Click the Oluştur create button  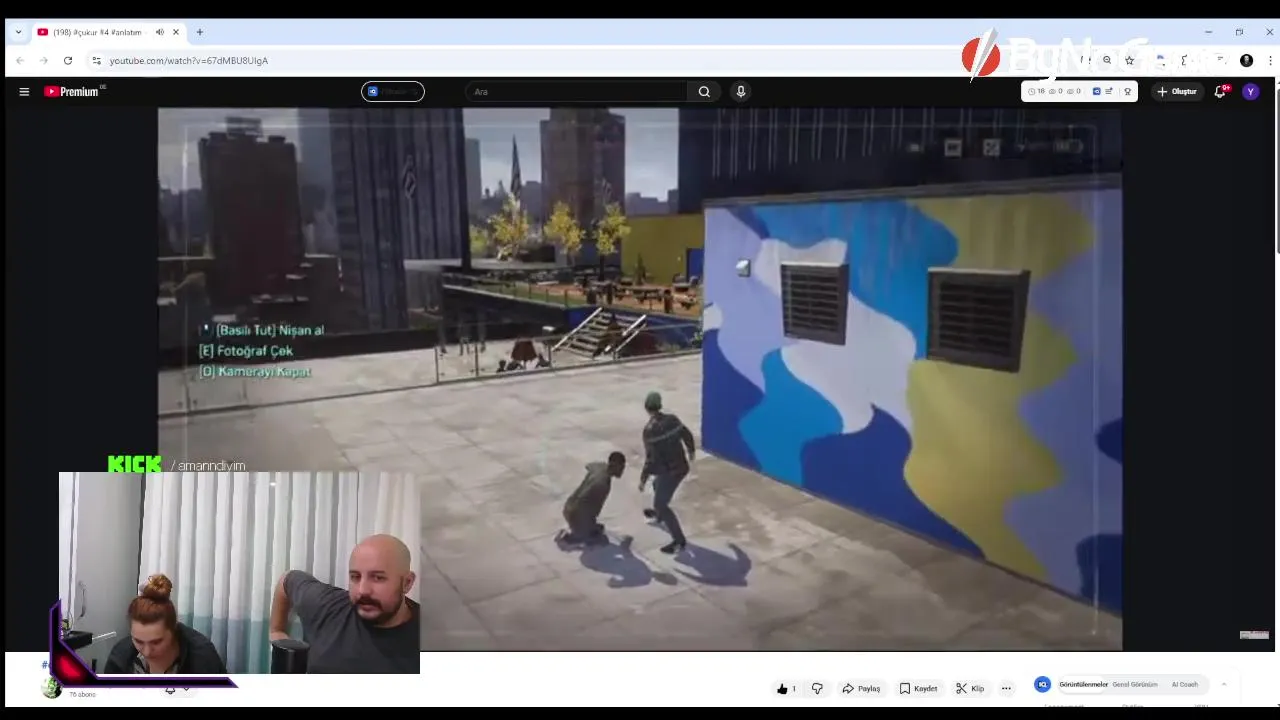point(1177,92)
